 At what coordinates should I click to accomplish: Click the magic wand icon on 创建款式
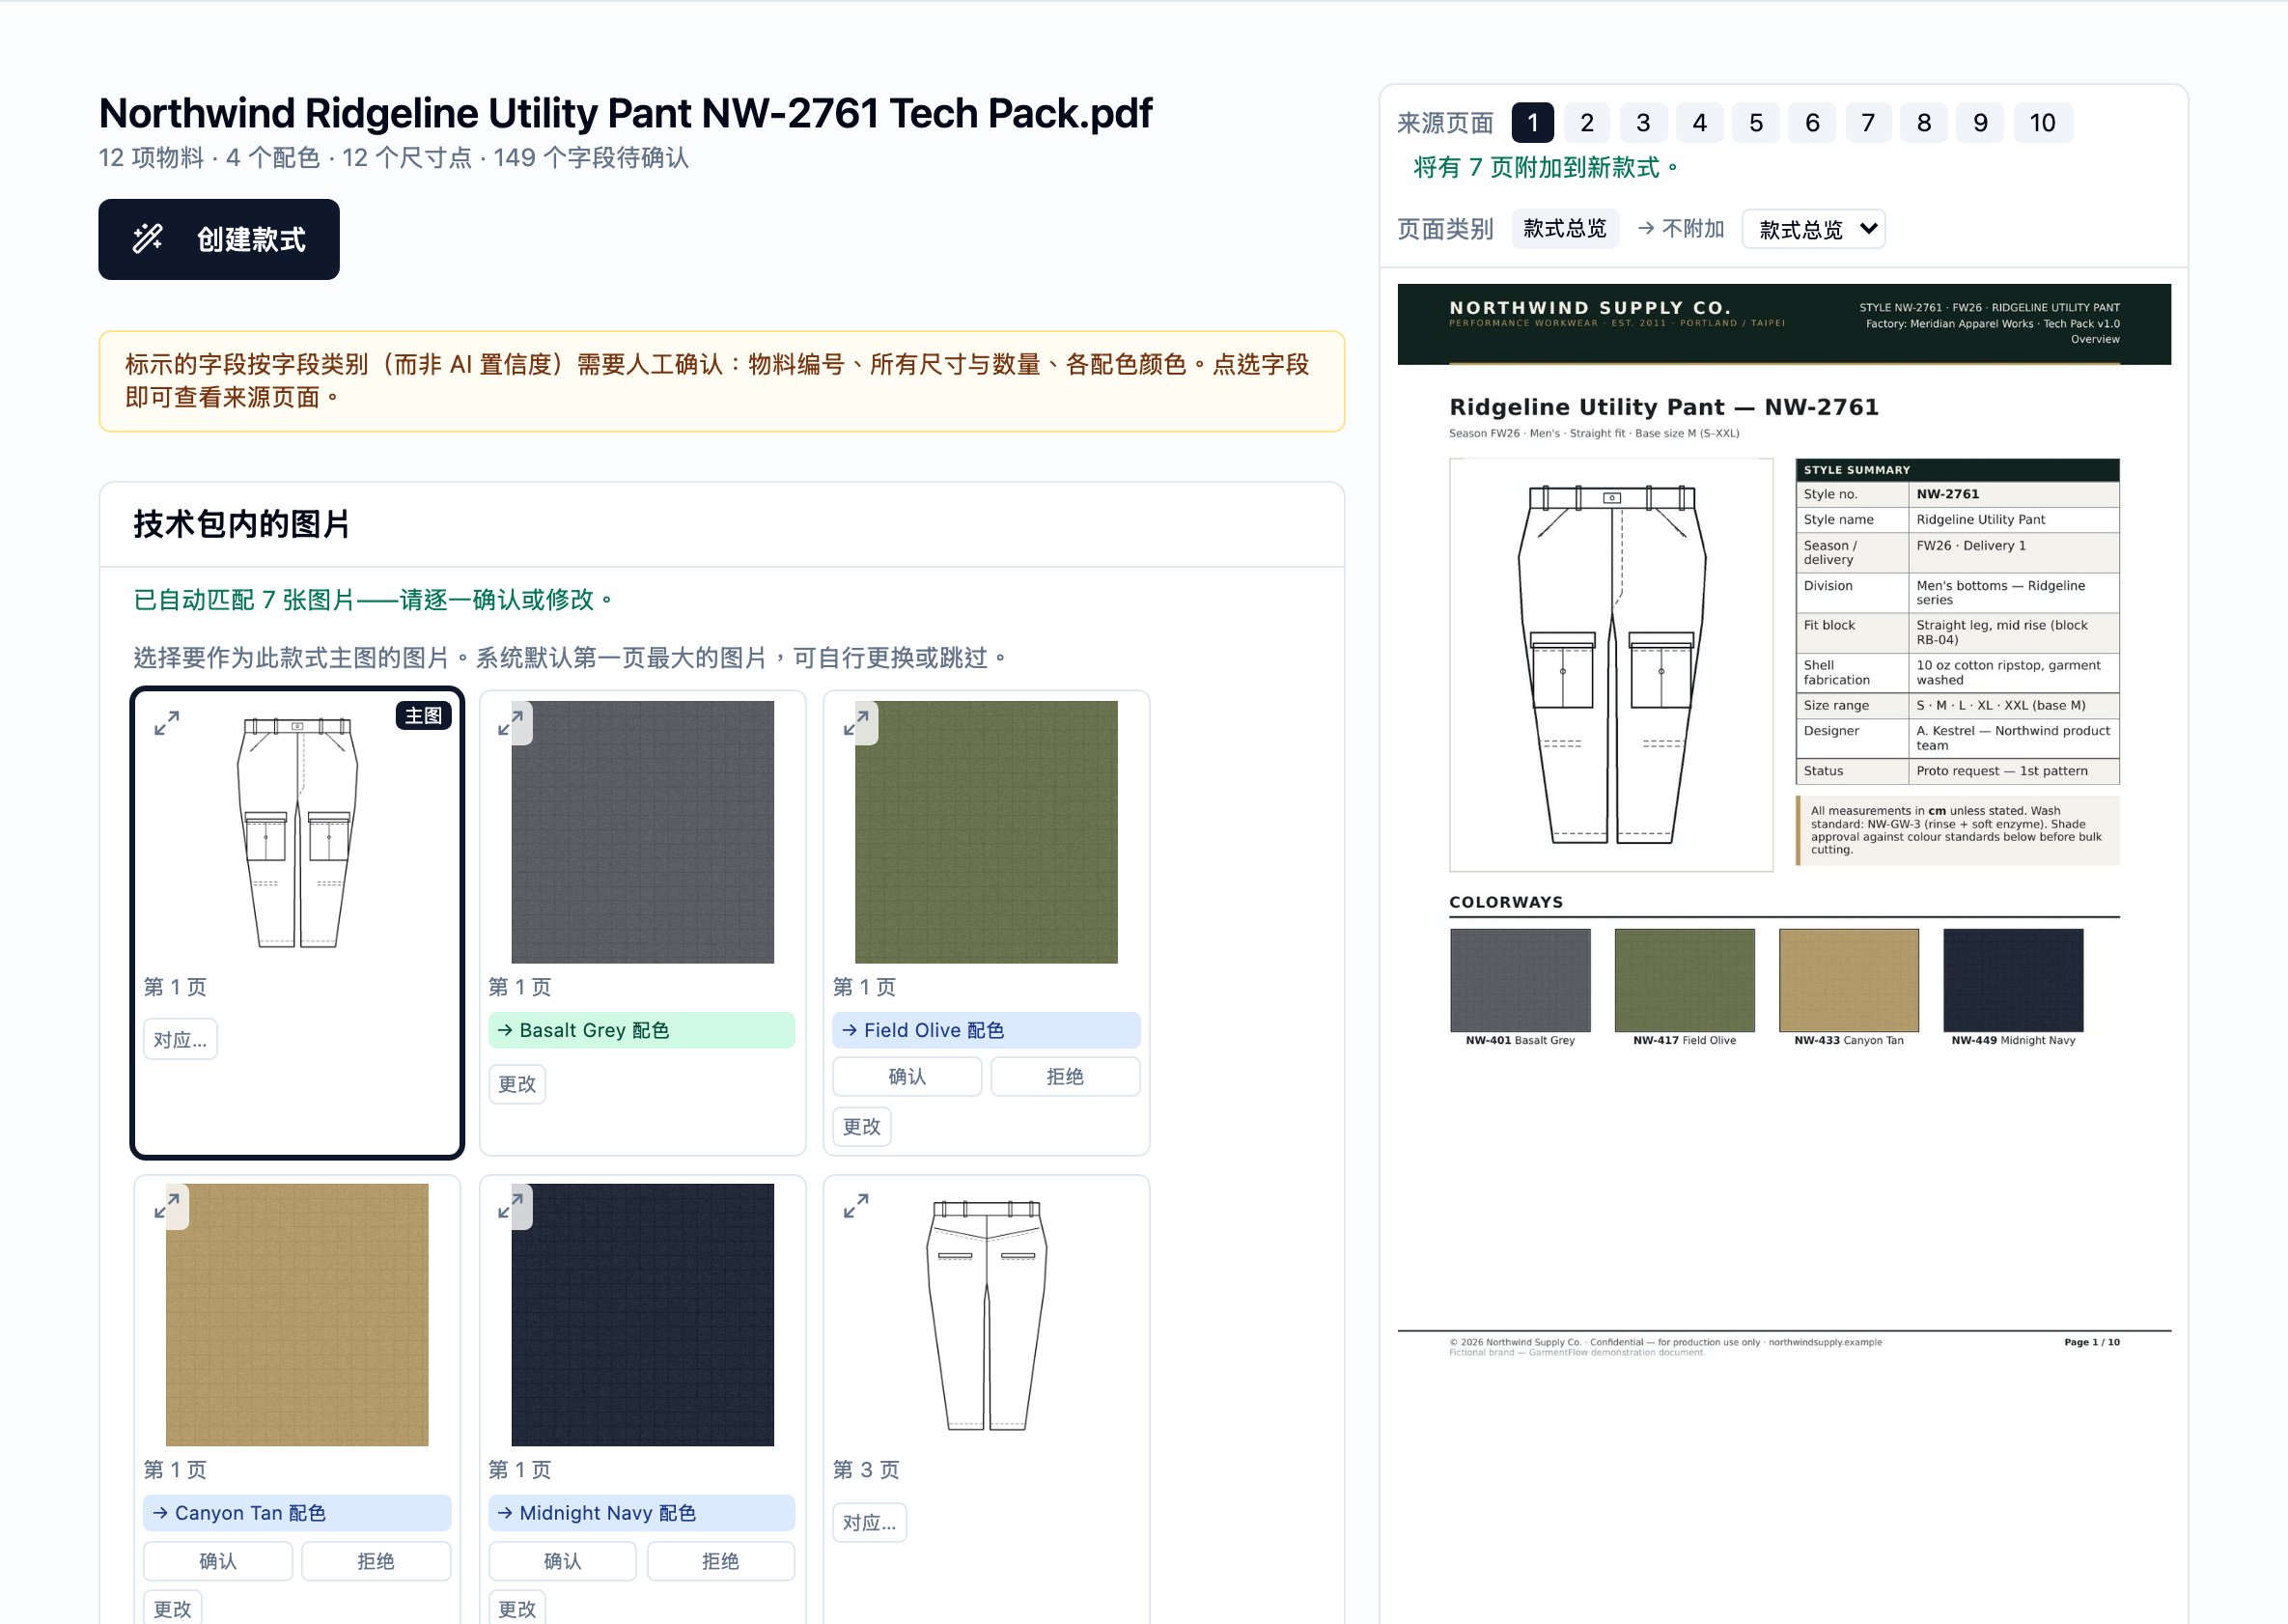coord(148,238)
